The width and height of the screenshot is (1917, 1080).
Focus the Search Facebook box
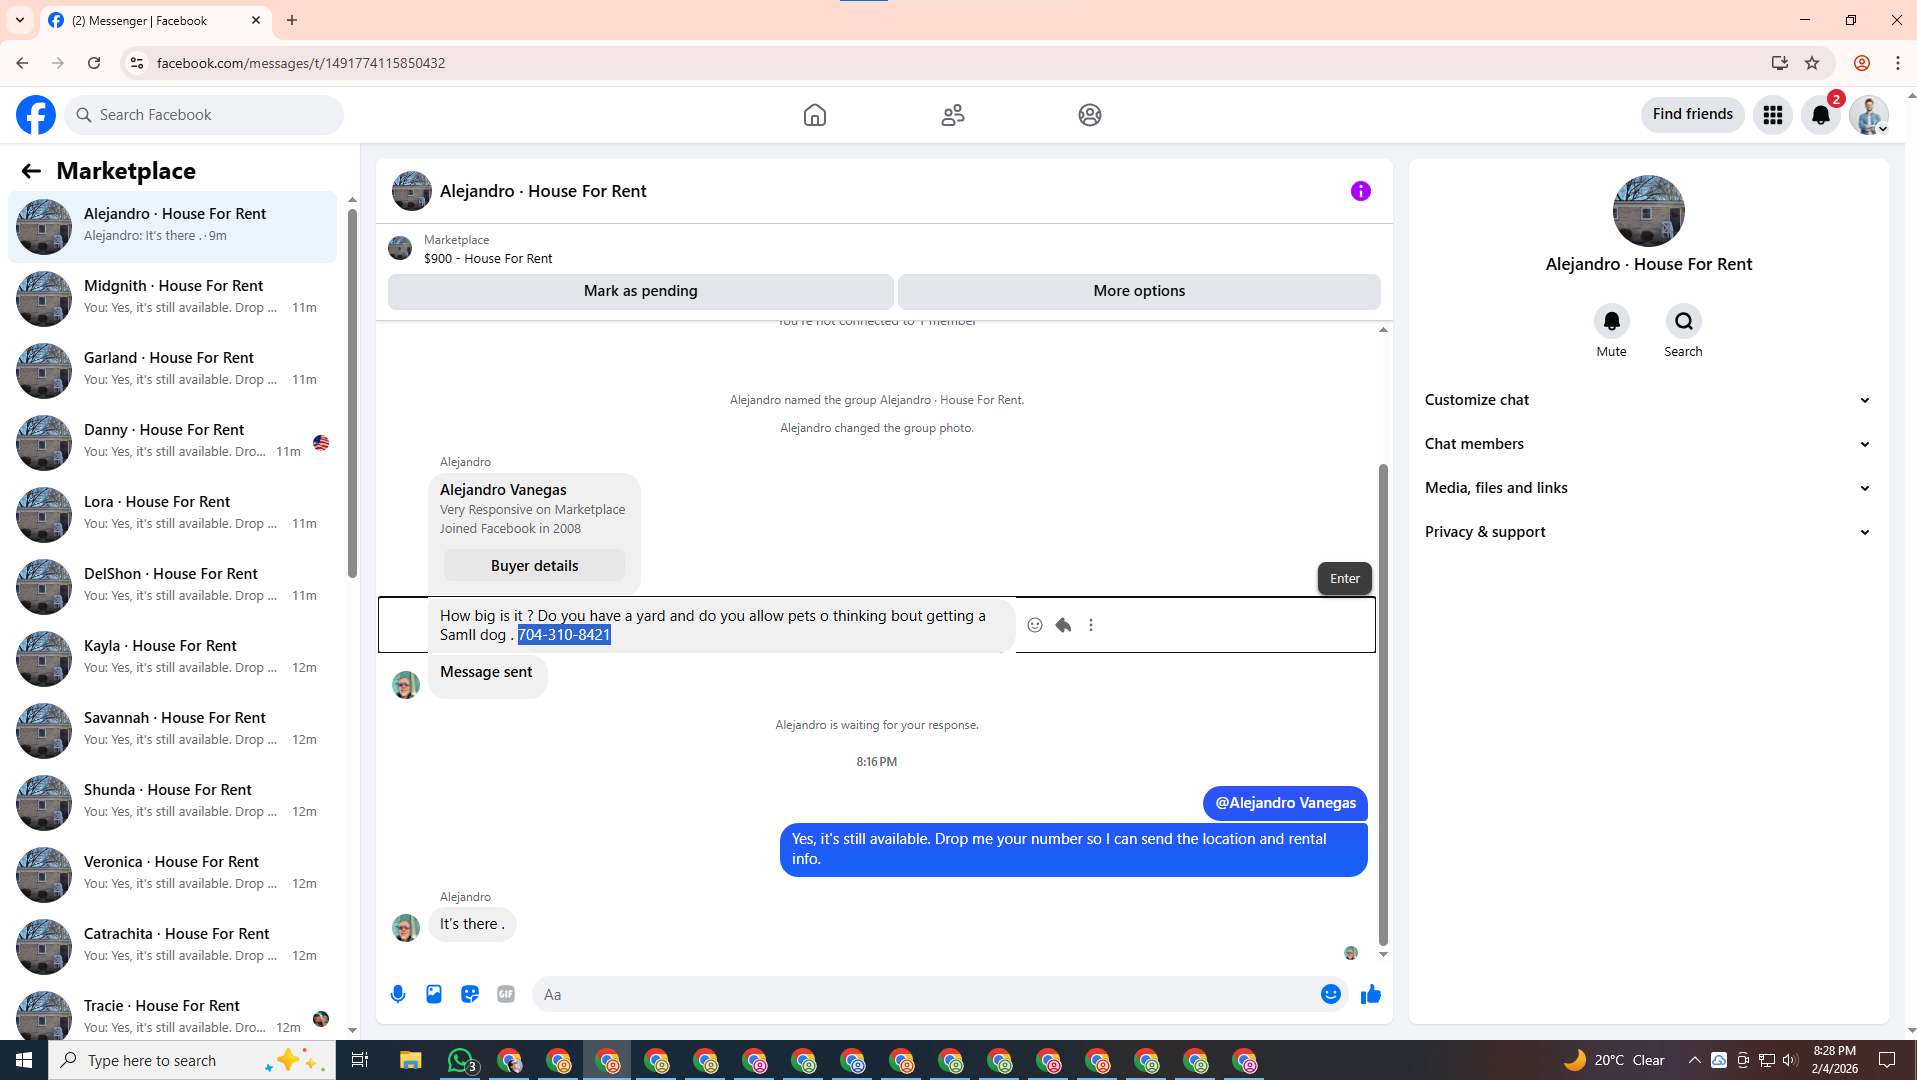[x=204, y=115]
